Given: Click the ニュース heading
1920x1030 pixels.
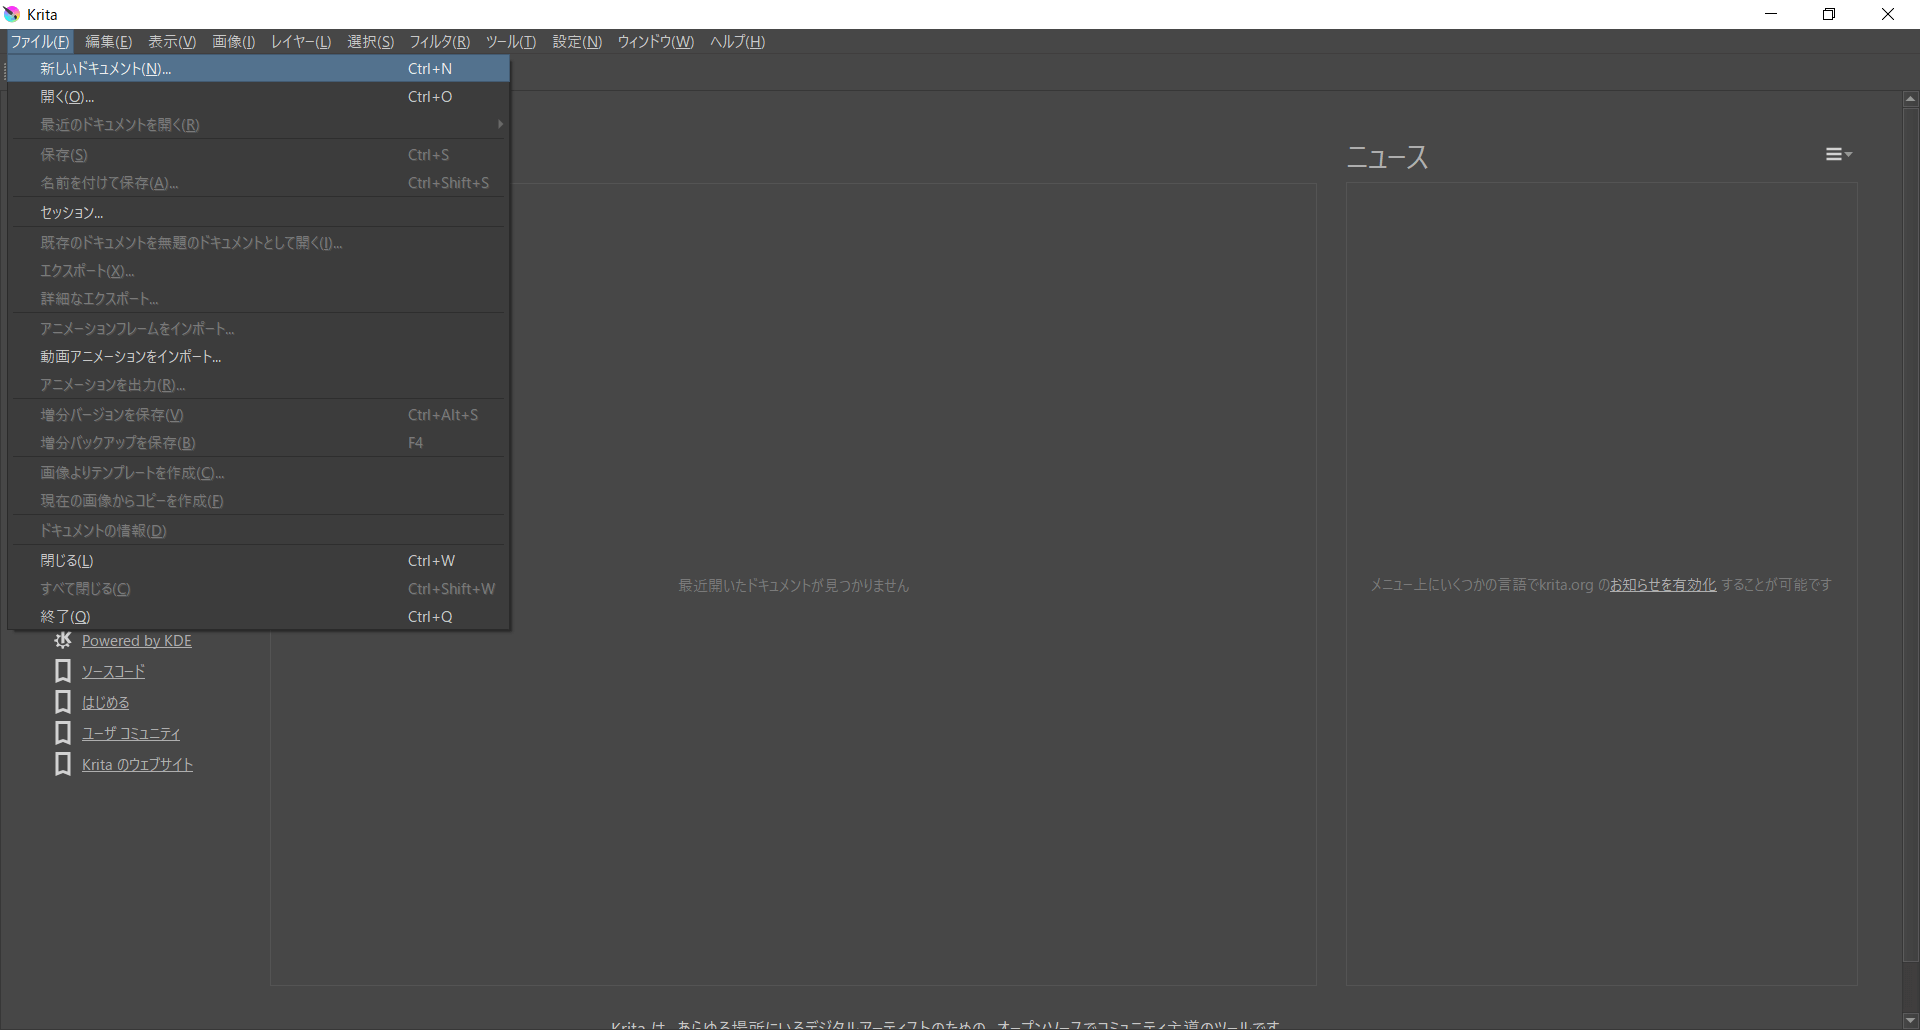Looking at the screenshot, I should coord(1387,157).
